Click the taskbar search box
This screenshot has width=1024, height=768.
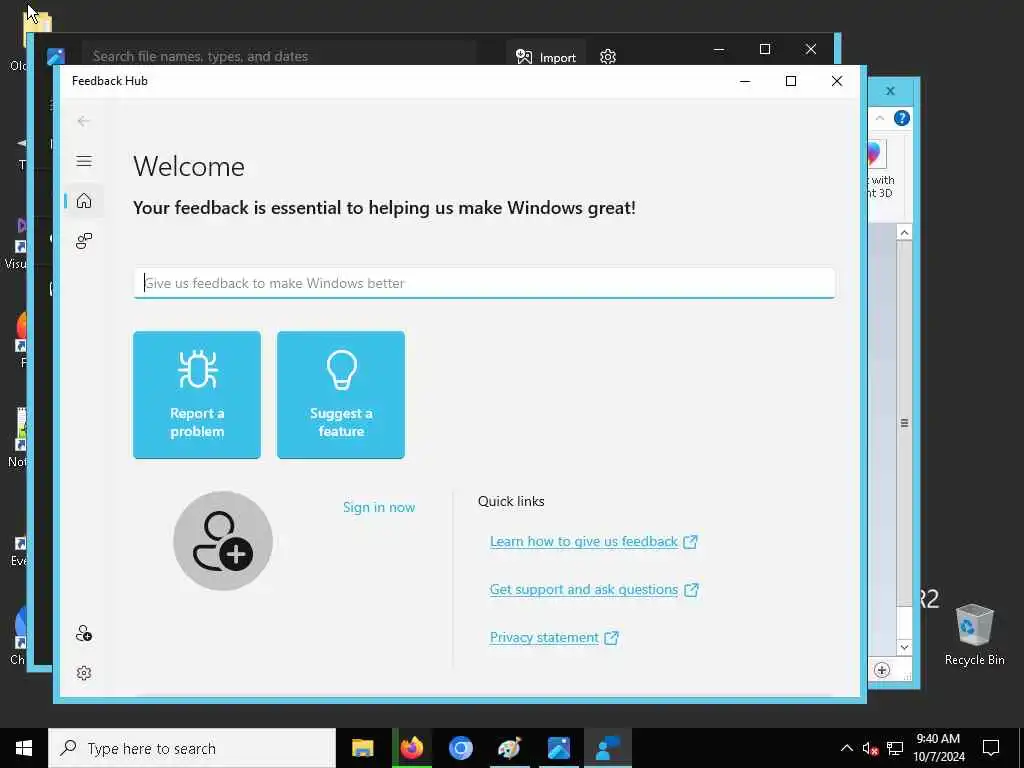coord(192,748)
